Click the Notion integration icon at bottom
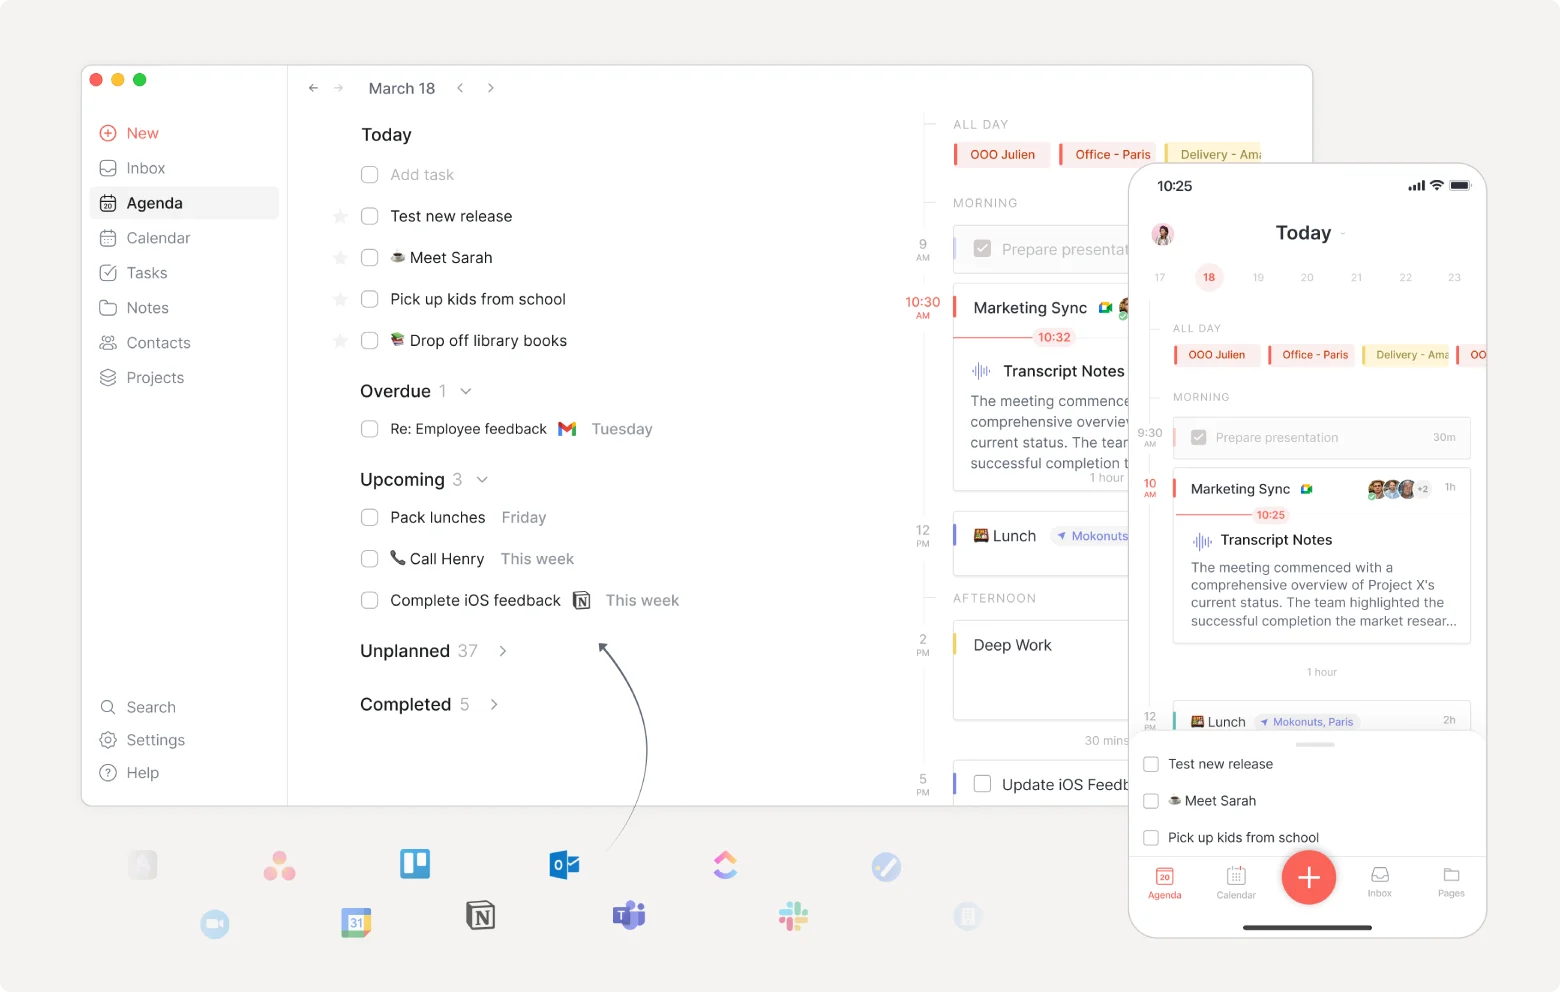1560x992 pixels. click(x=481, y=915)
